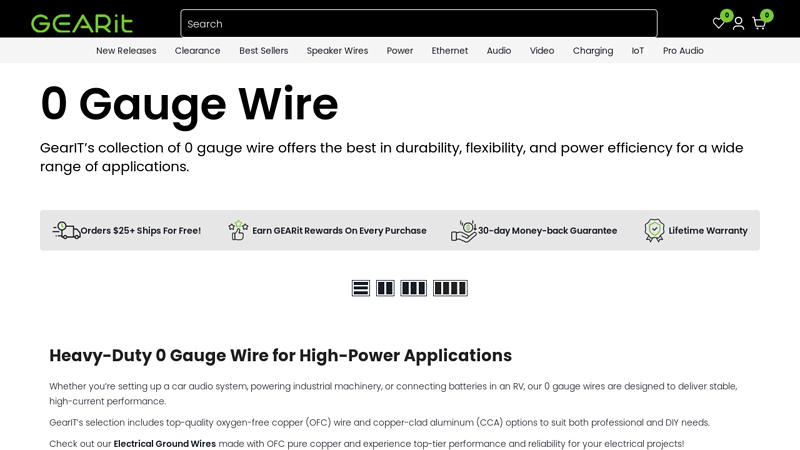Open the wishlist heart icon
The width and height of the screenshot is (800, 450).
(x=718, y=23)
